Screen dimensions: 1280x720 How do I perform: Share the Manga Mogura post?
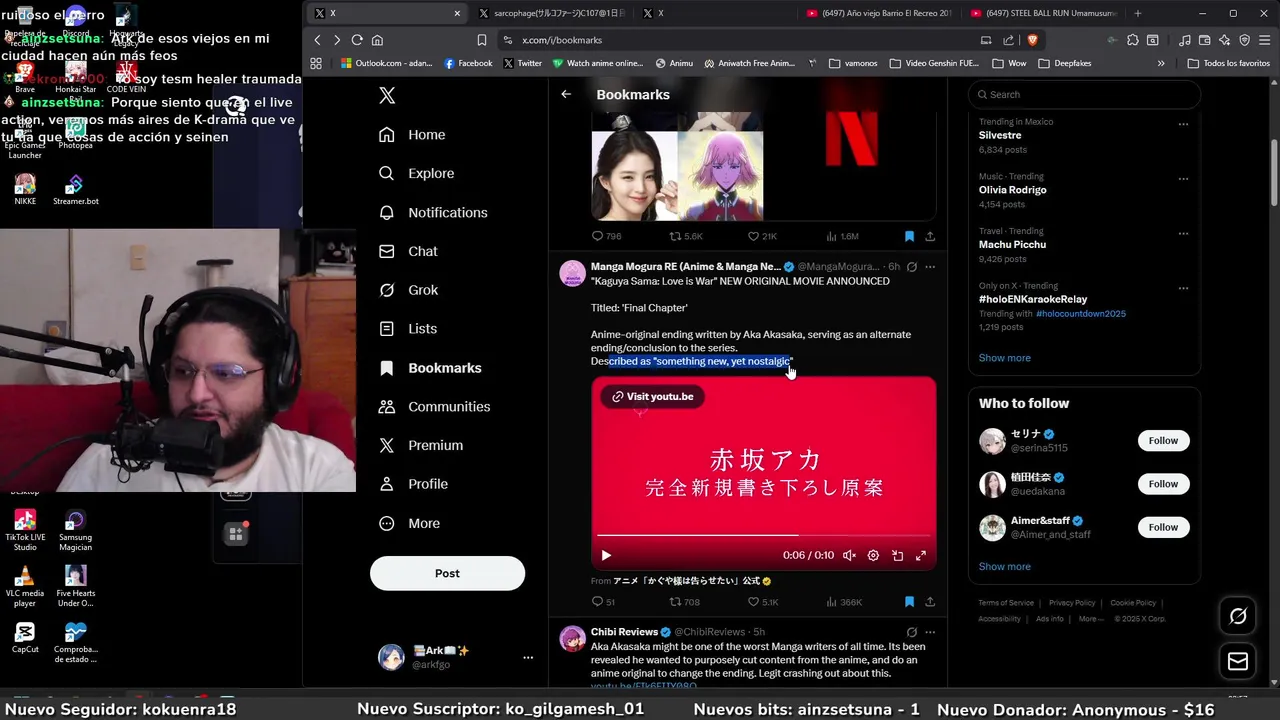tap(930, 602)
